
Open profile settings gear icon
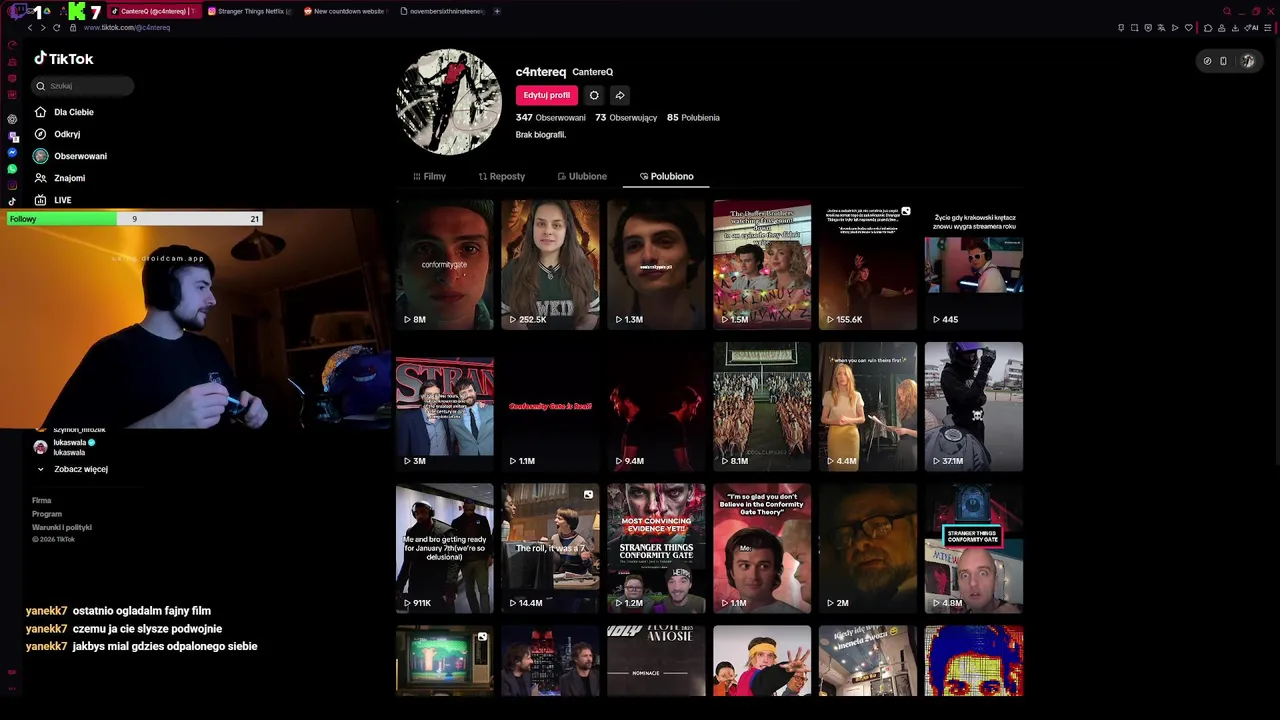(594, 95)
